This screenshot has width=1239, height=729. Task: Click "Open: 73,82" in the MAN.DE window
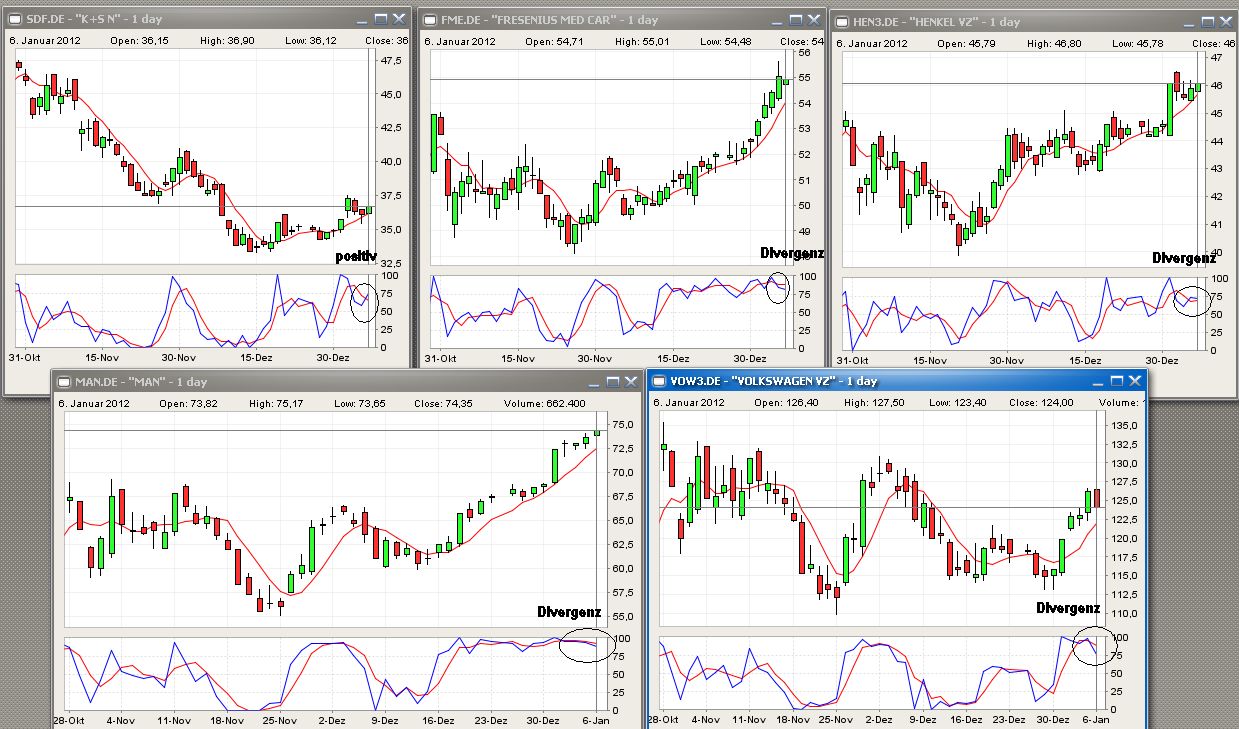[187, 403]
